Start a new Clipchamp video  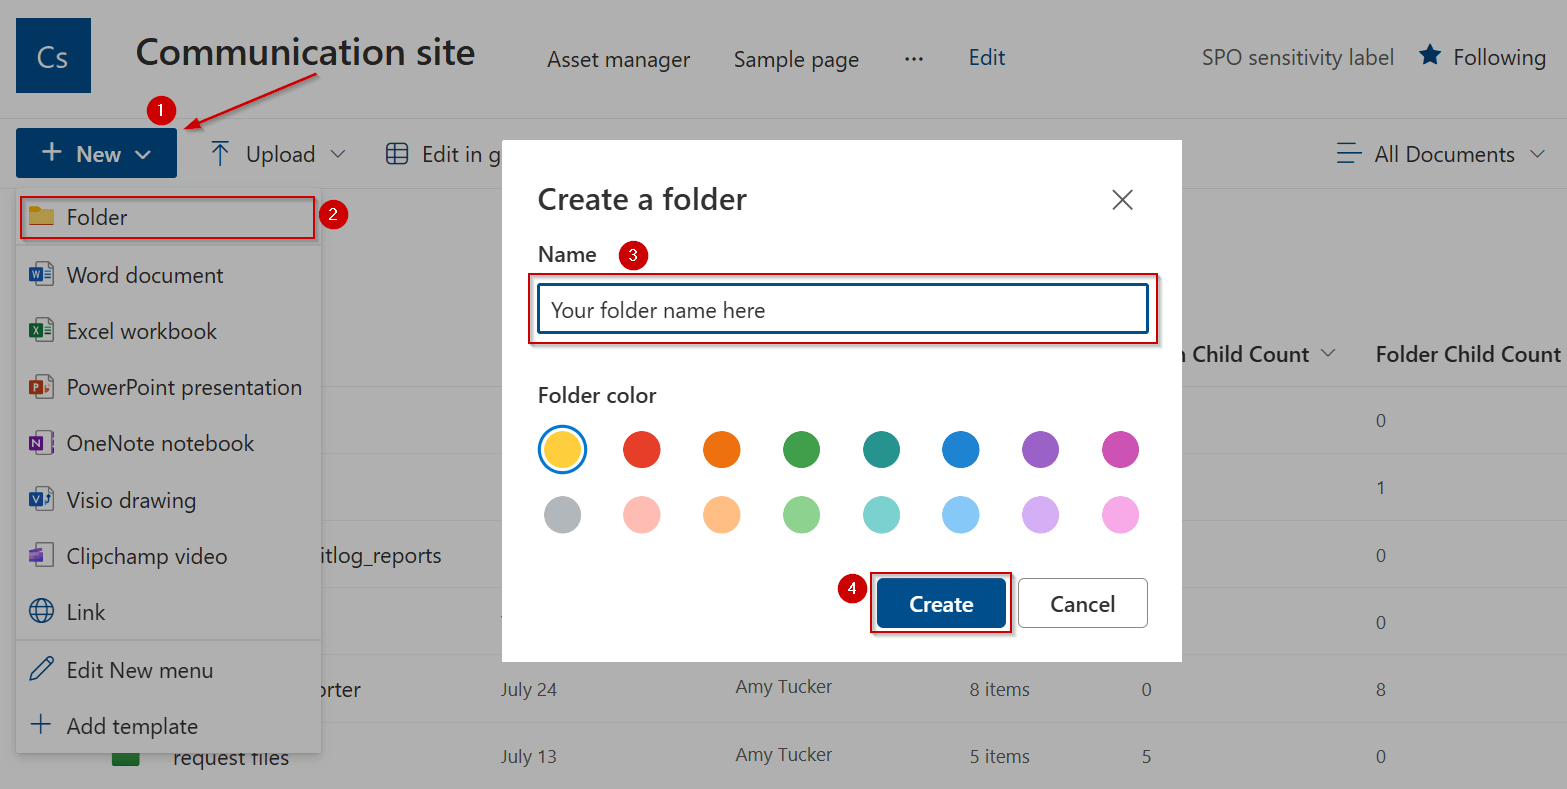(145, 555)
